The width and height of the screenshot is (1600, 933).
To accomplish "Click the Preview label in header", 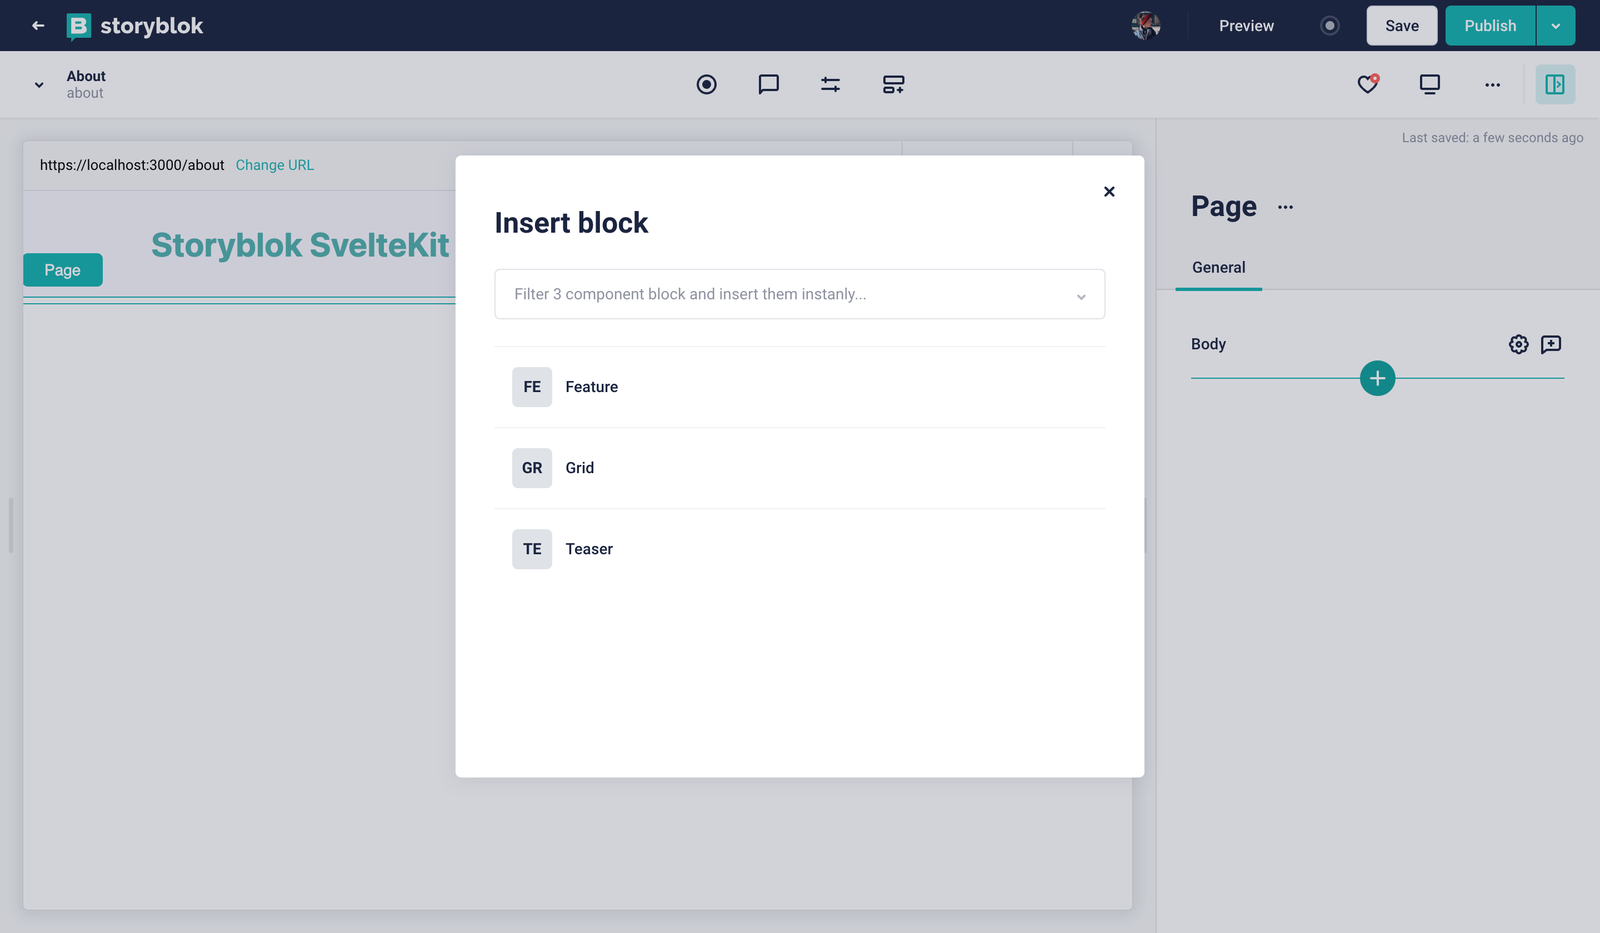I will pyautogui.click(x=1246, y=26).
